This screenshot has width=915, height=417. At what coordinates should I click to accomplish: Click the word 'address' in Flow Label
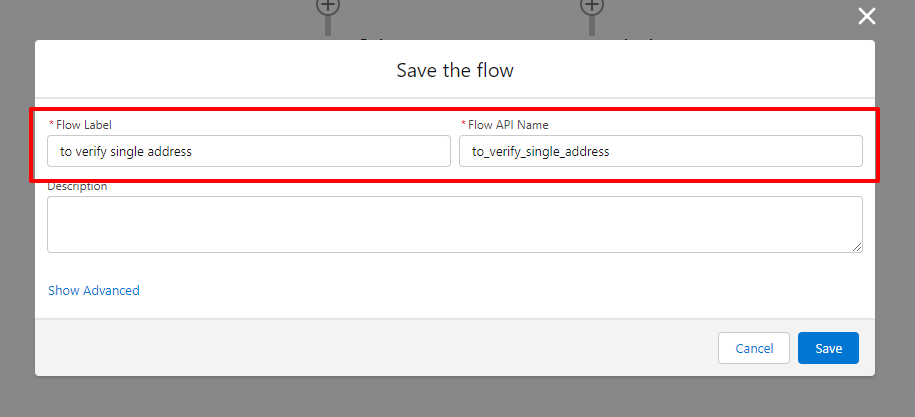click(x=167, y=152)
